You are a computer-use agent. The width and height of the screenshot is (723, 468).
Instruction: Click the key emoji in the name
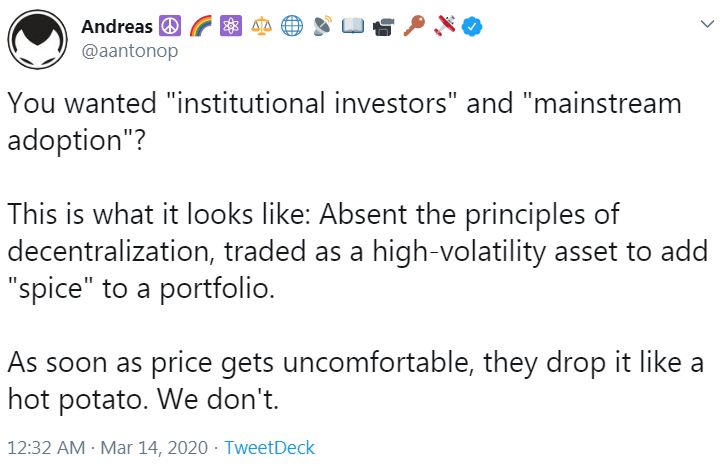tap(414, 26)
